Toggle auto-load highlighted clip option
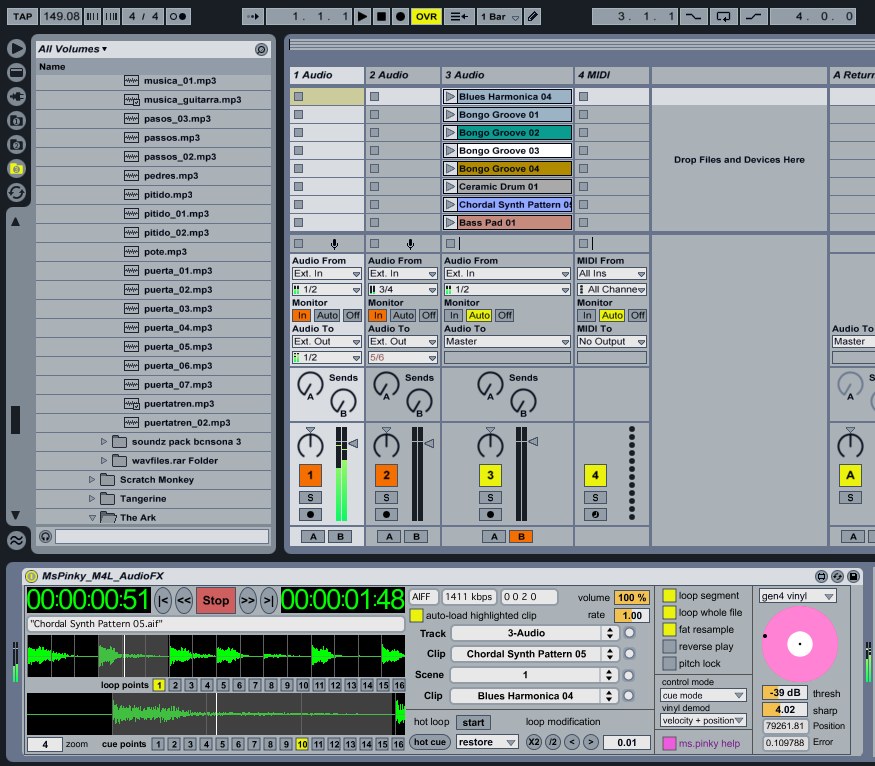The width and height of the screenshot is (875, 766). pos(417,615)
